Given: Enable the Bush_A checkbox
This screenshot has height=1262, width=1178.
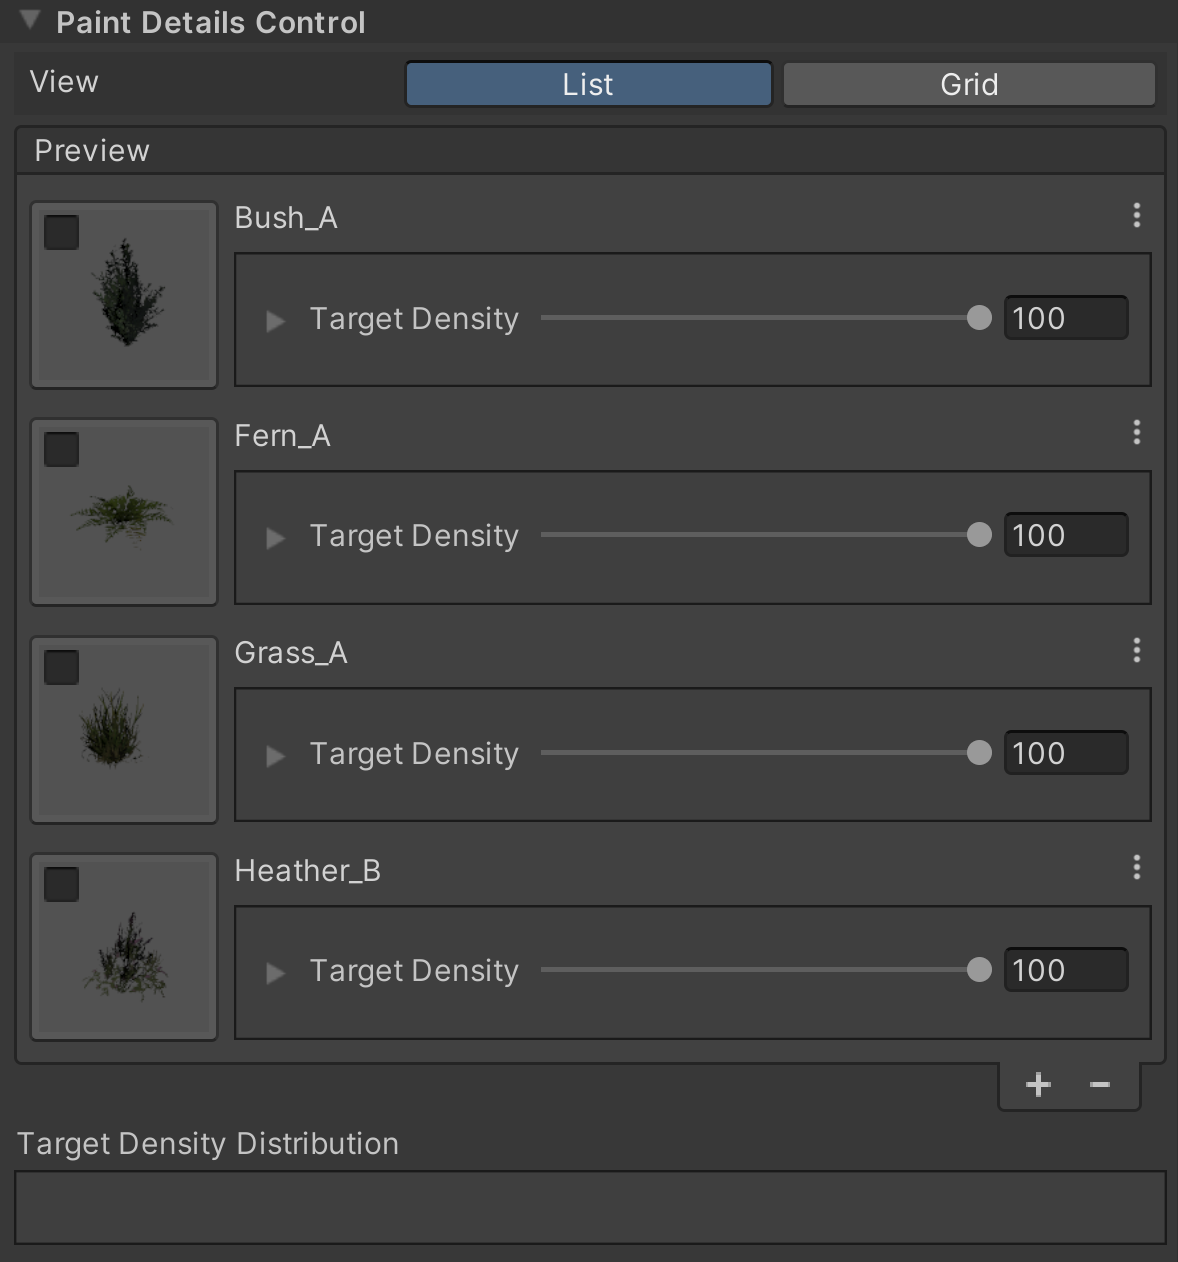Looking at the screenshot, I should click(62, 233).
